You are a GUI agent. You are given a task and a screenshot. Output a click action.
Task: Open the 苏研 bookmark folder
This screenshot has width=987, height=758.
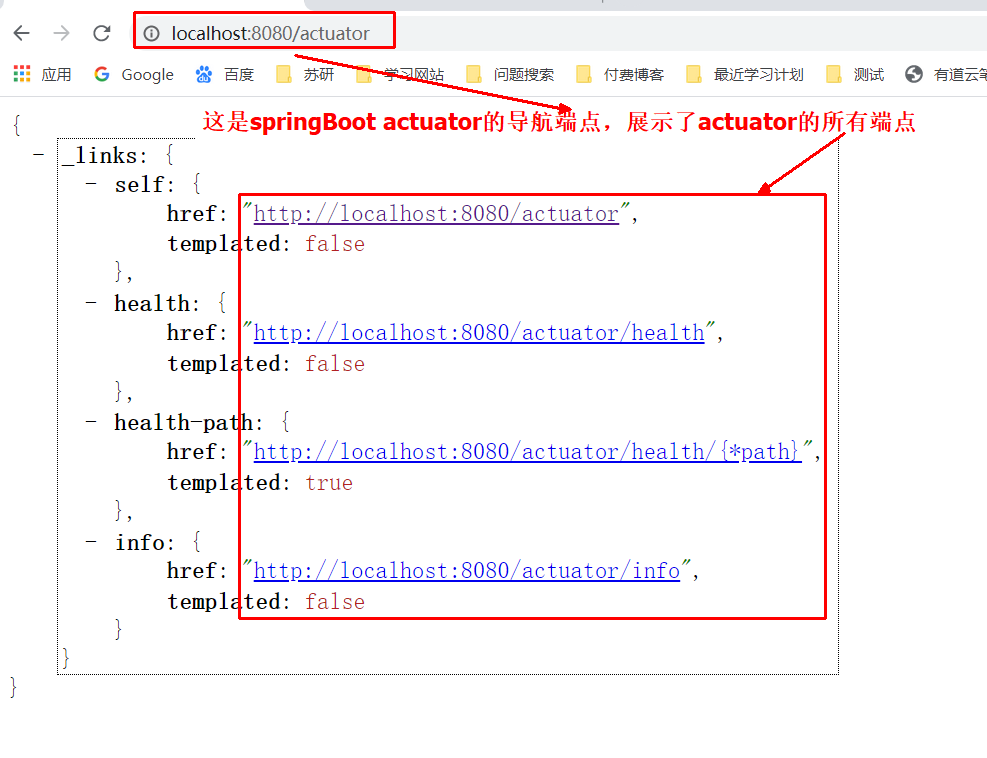tap(305, 74)
